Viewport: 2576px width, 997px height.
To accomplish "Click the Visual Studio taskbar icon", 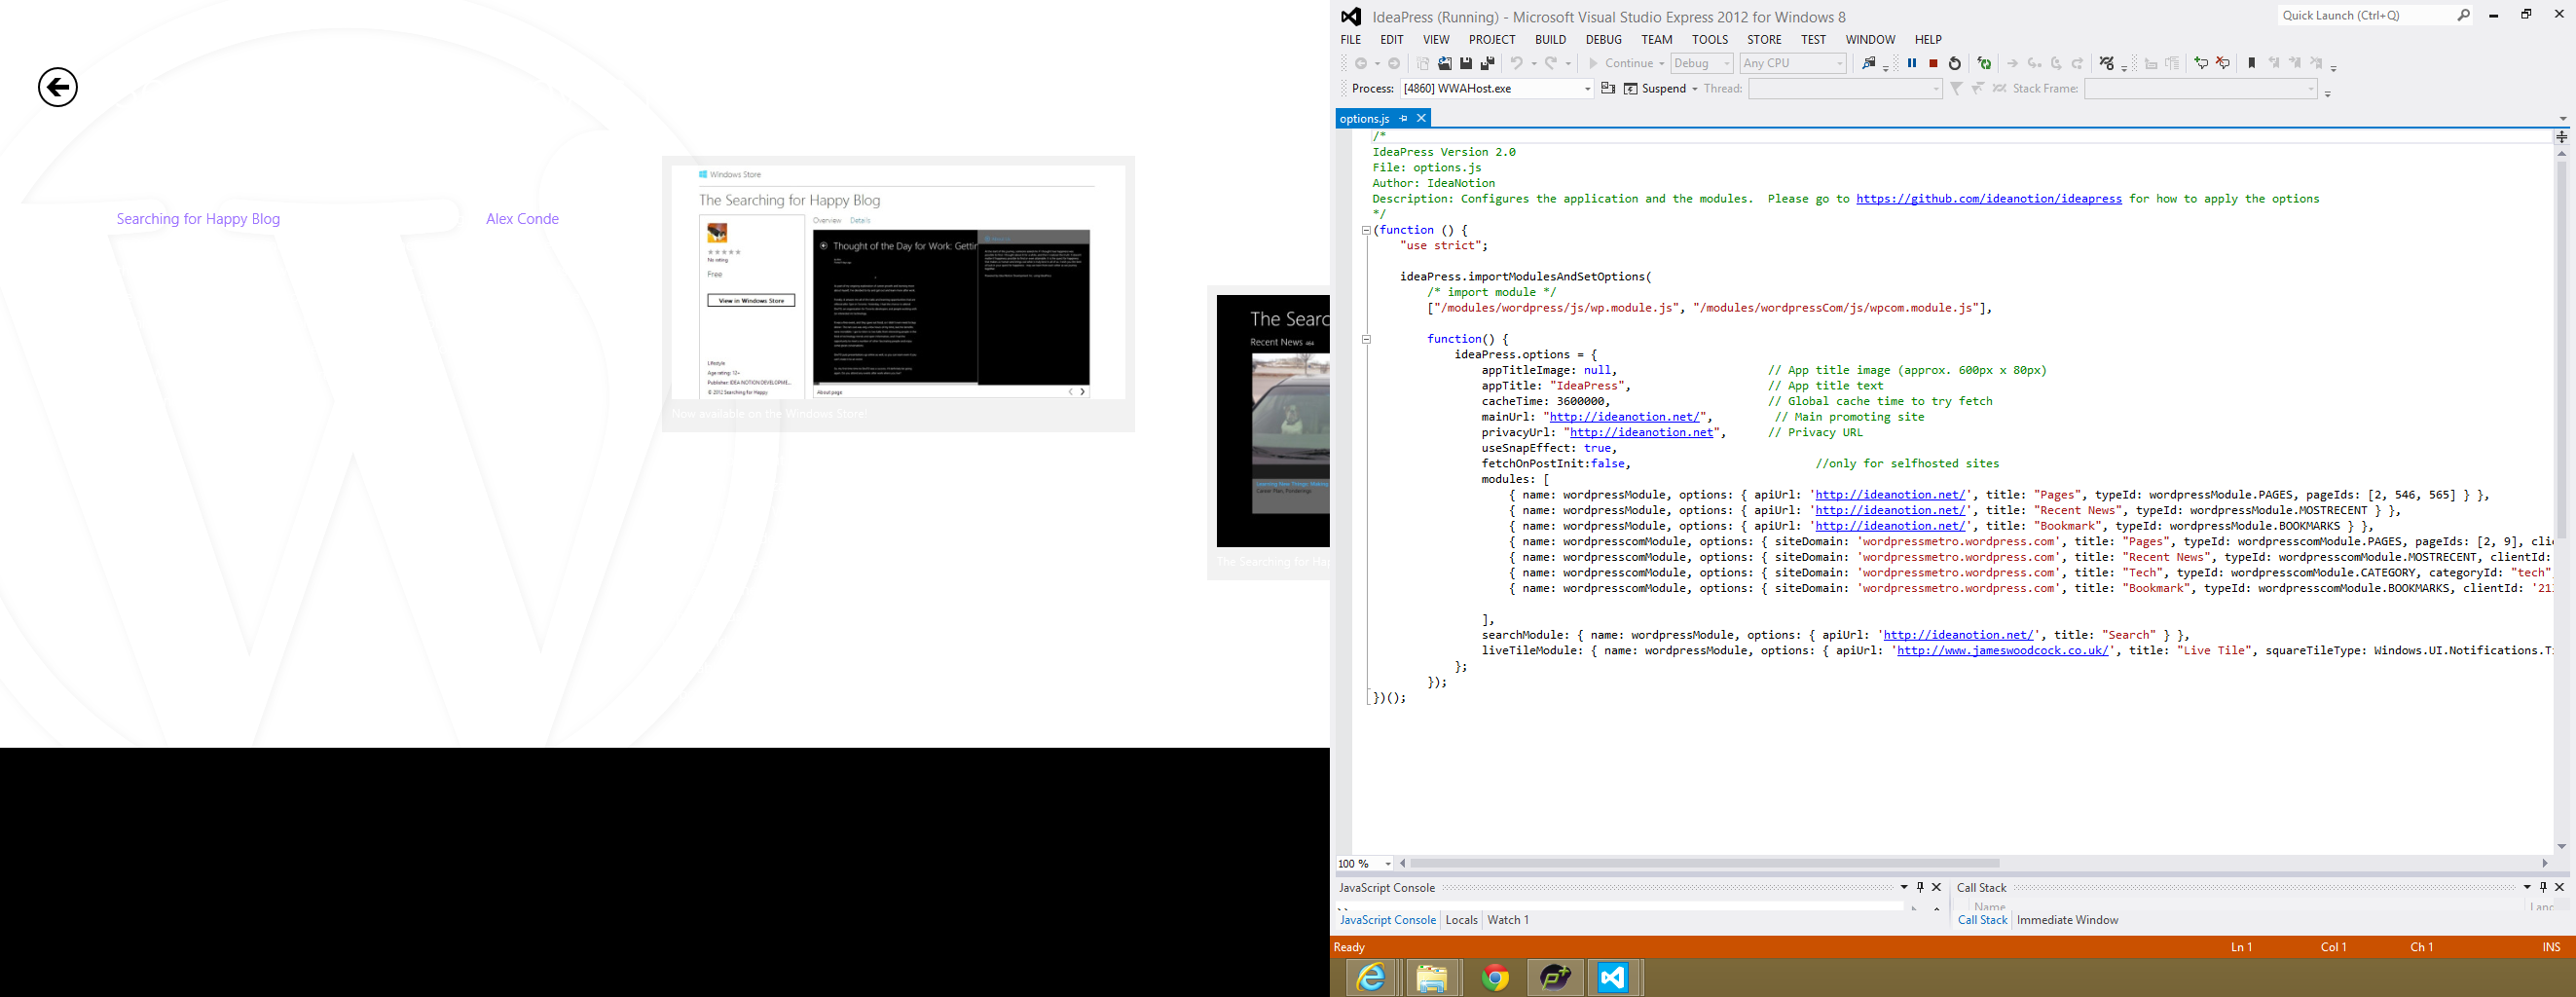I will 1613,977.
